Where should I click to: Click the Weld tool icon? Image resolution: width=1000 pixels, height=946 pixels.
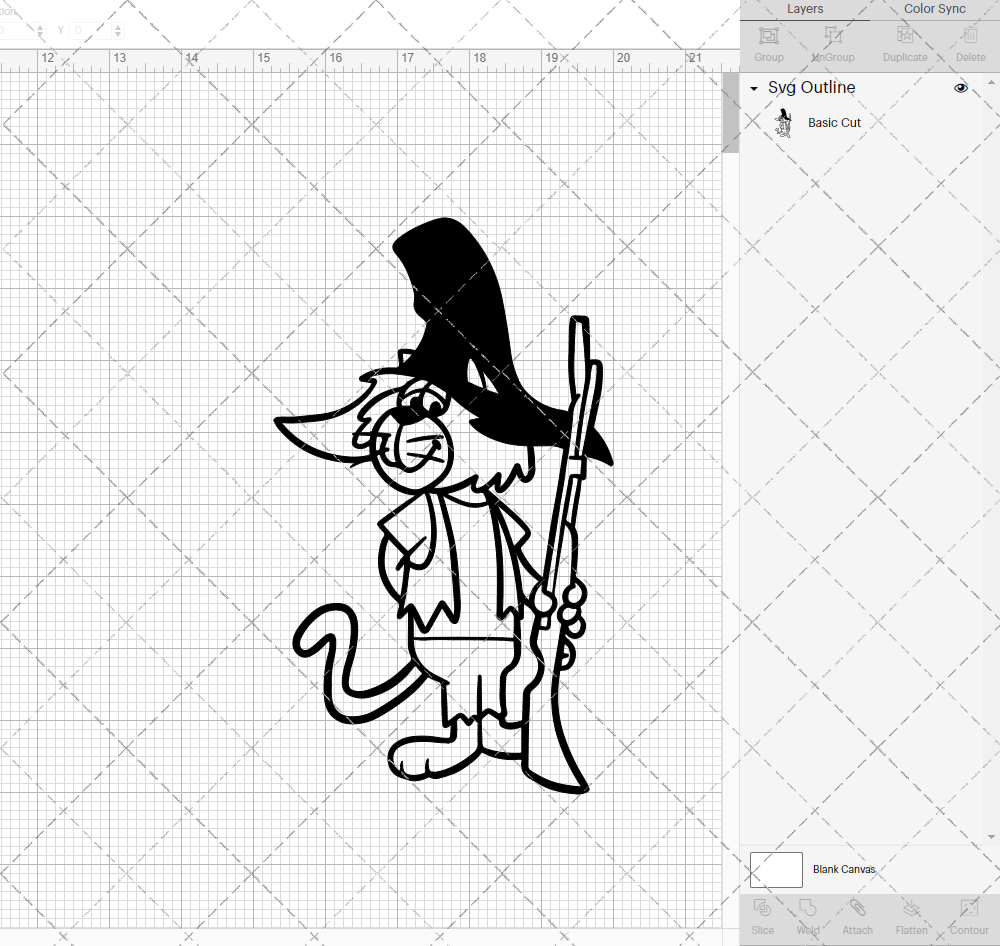pos(807,914)
